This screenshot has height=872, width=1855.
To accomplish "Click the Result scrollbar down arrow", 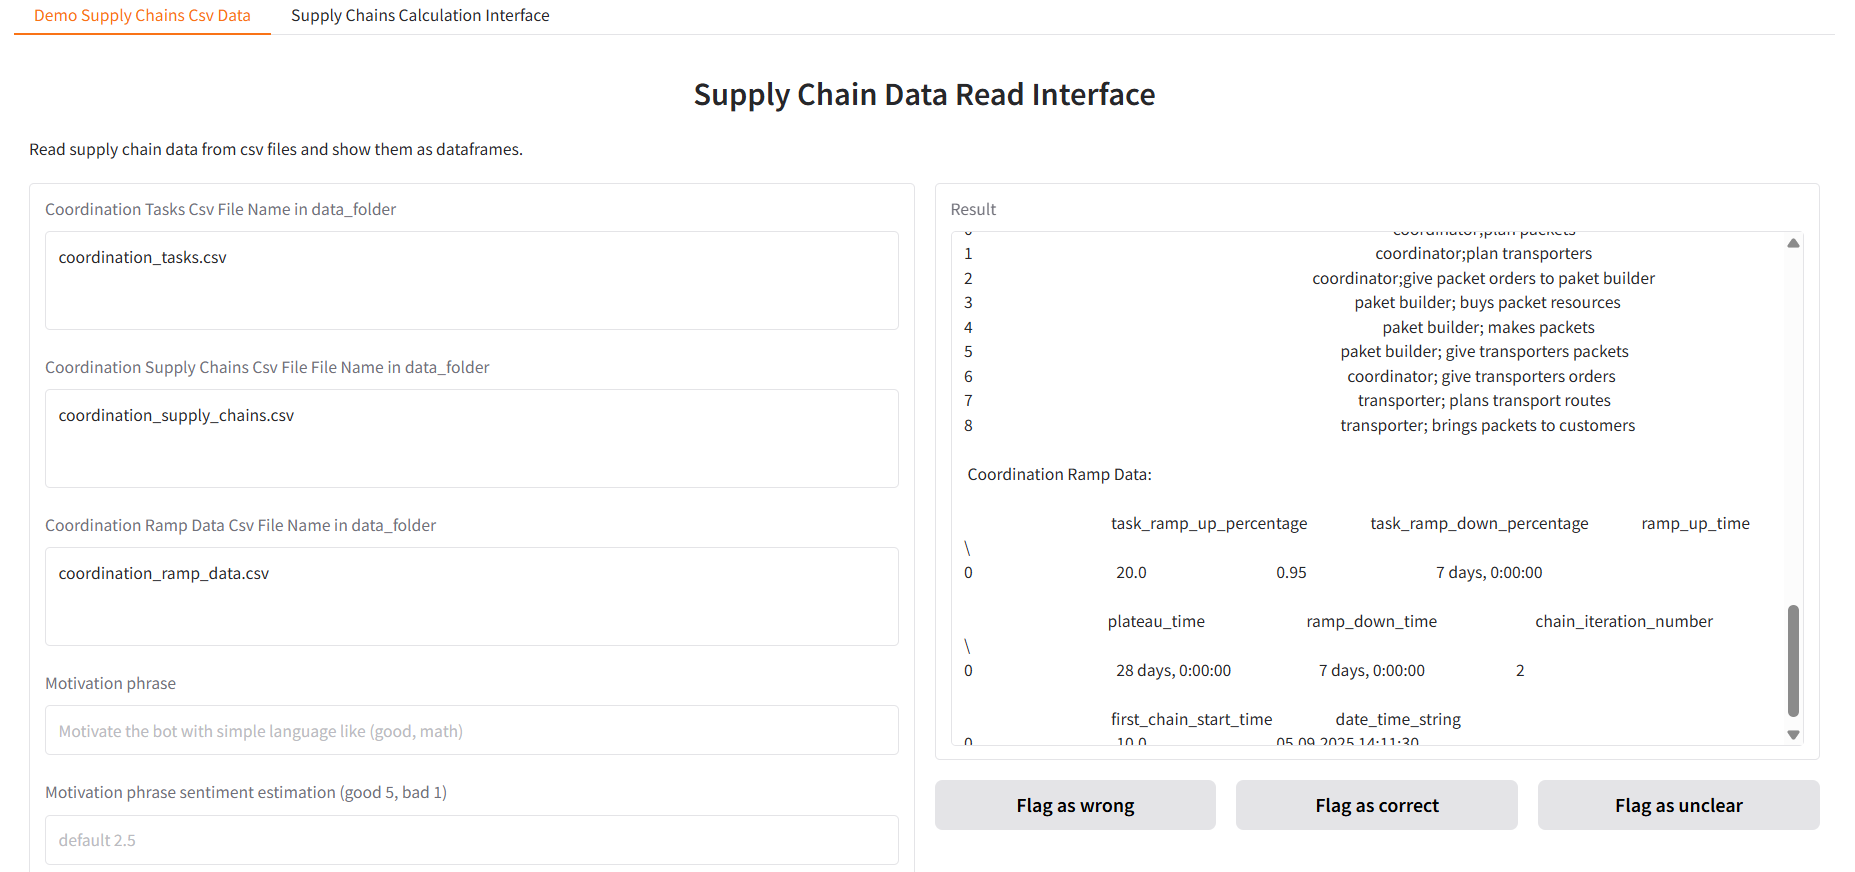I will pos(1793,735).
